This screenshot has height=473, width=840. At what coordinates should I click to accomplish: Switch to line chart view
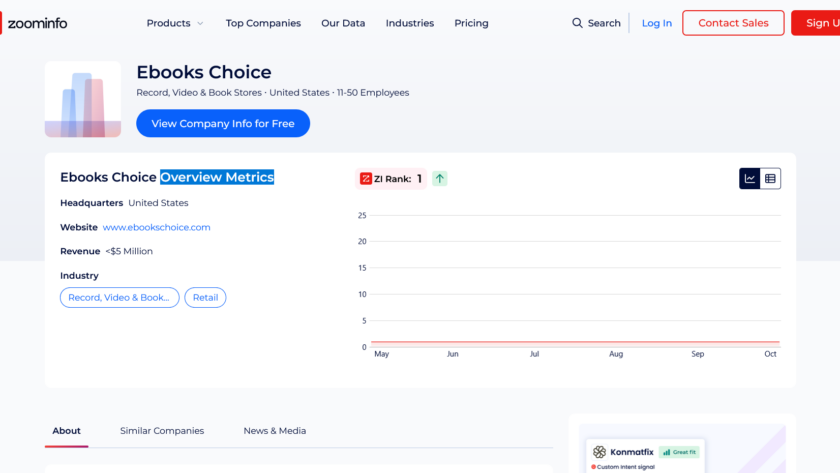[x=749, y=178]
